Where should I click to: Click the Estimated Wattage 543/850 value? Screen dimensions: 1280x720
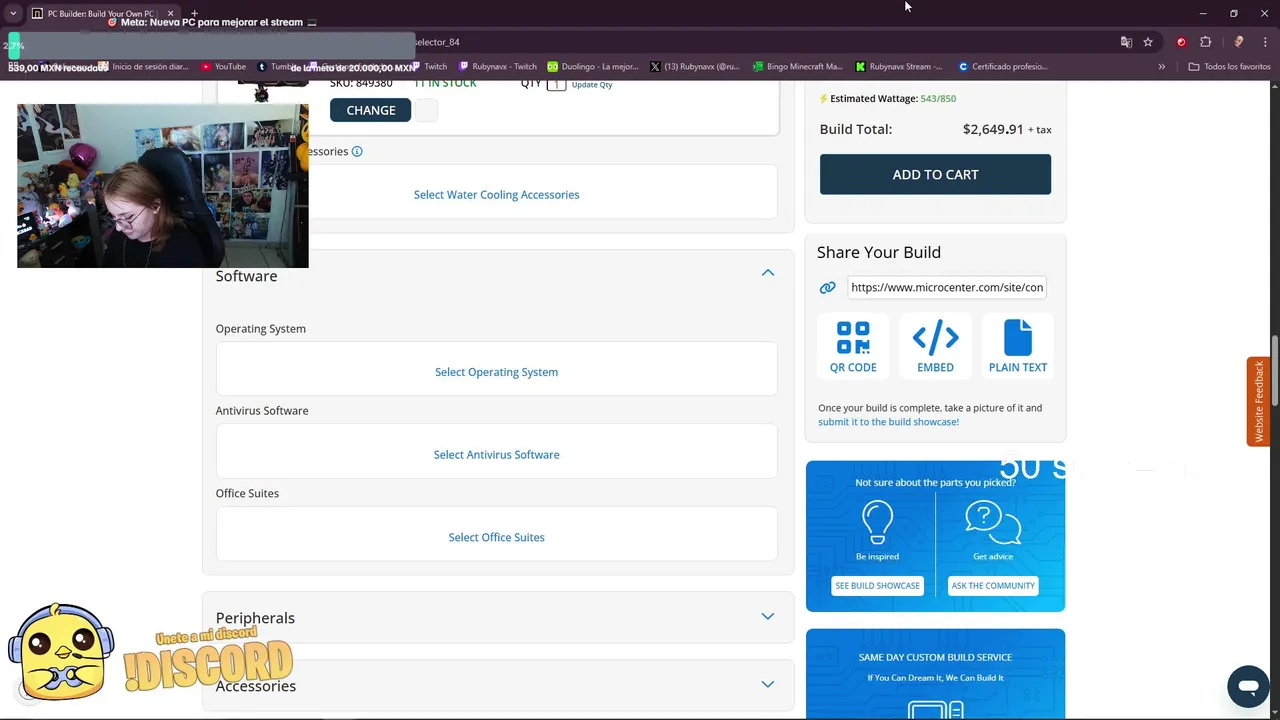(x=938, y=99)
